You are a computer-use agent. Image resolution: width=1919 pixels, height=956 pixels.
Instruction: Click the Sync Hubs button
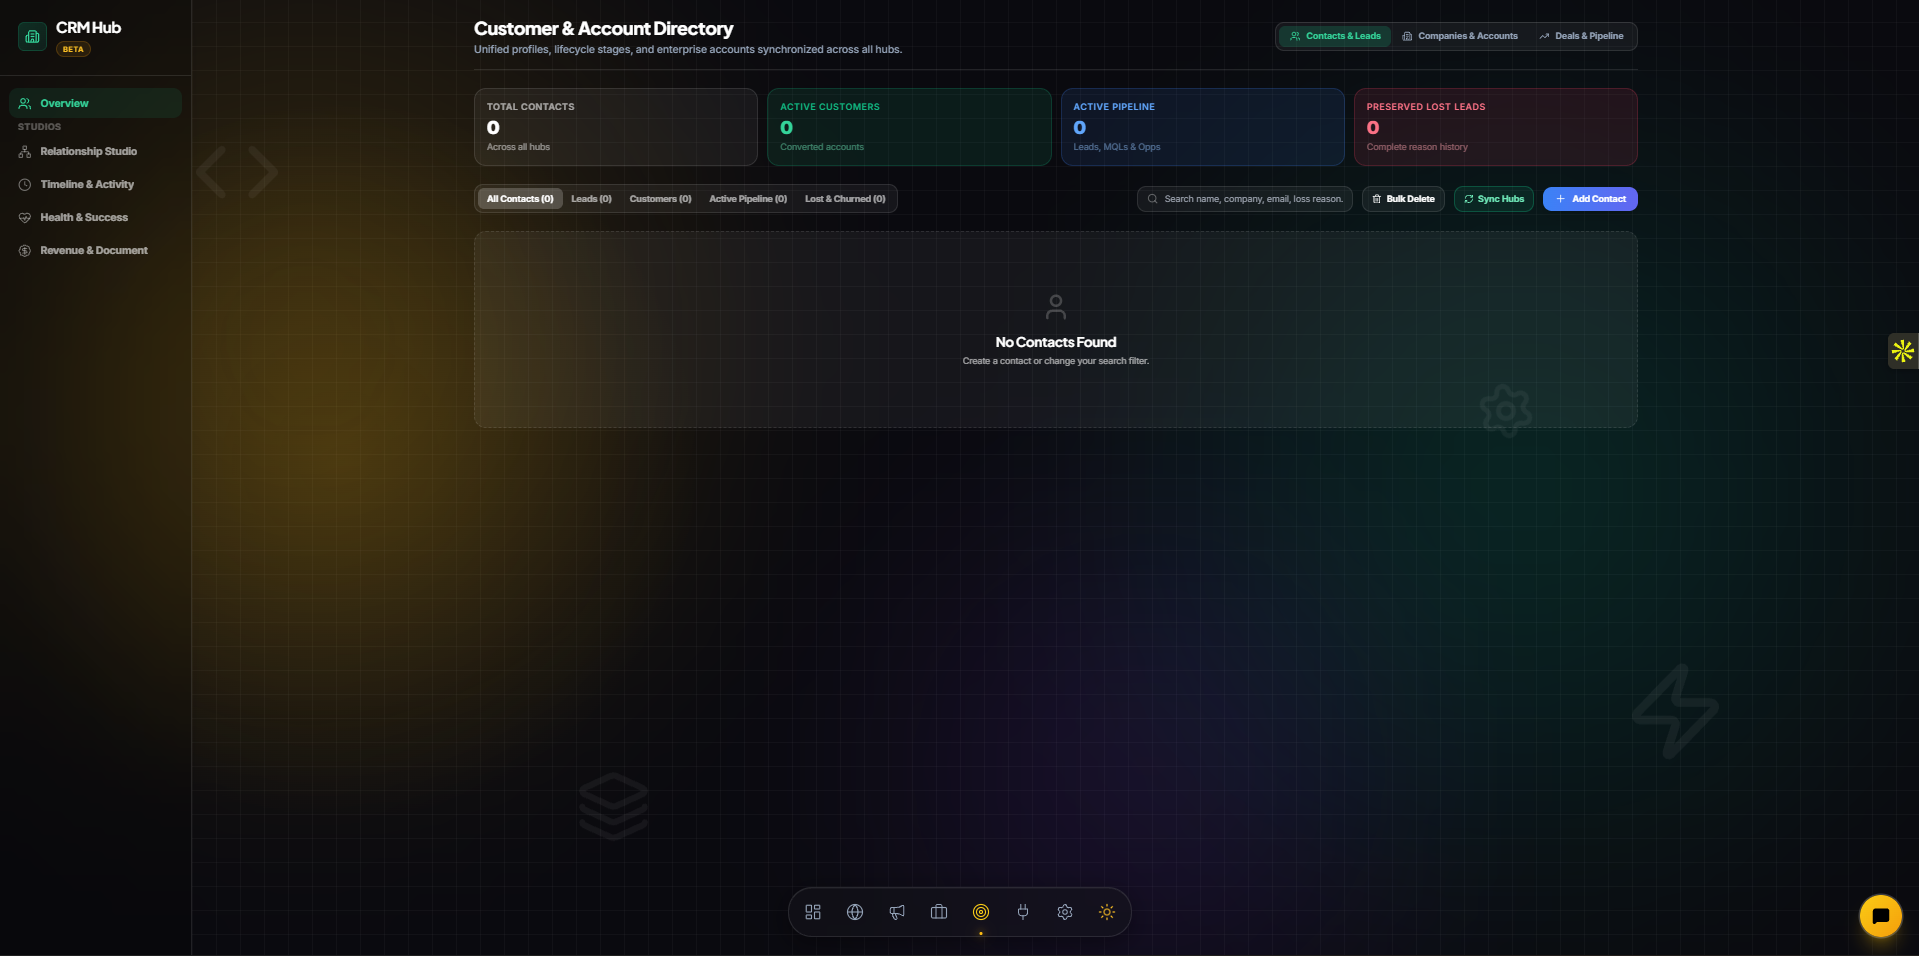pyautogui.click(x=1494, y=199)
